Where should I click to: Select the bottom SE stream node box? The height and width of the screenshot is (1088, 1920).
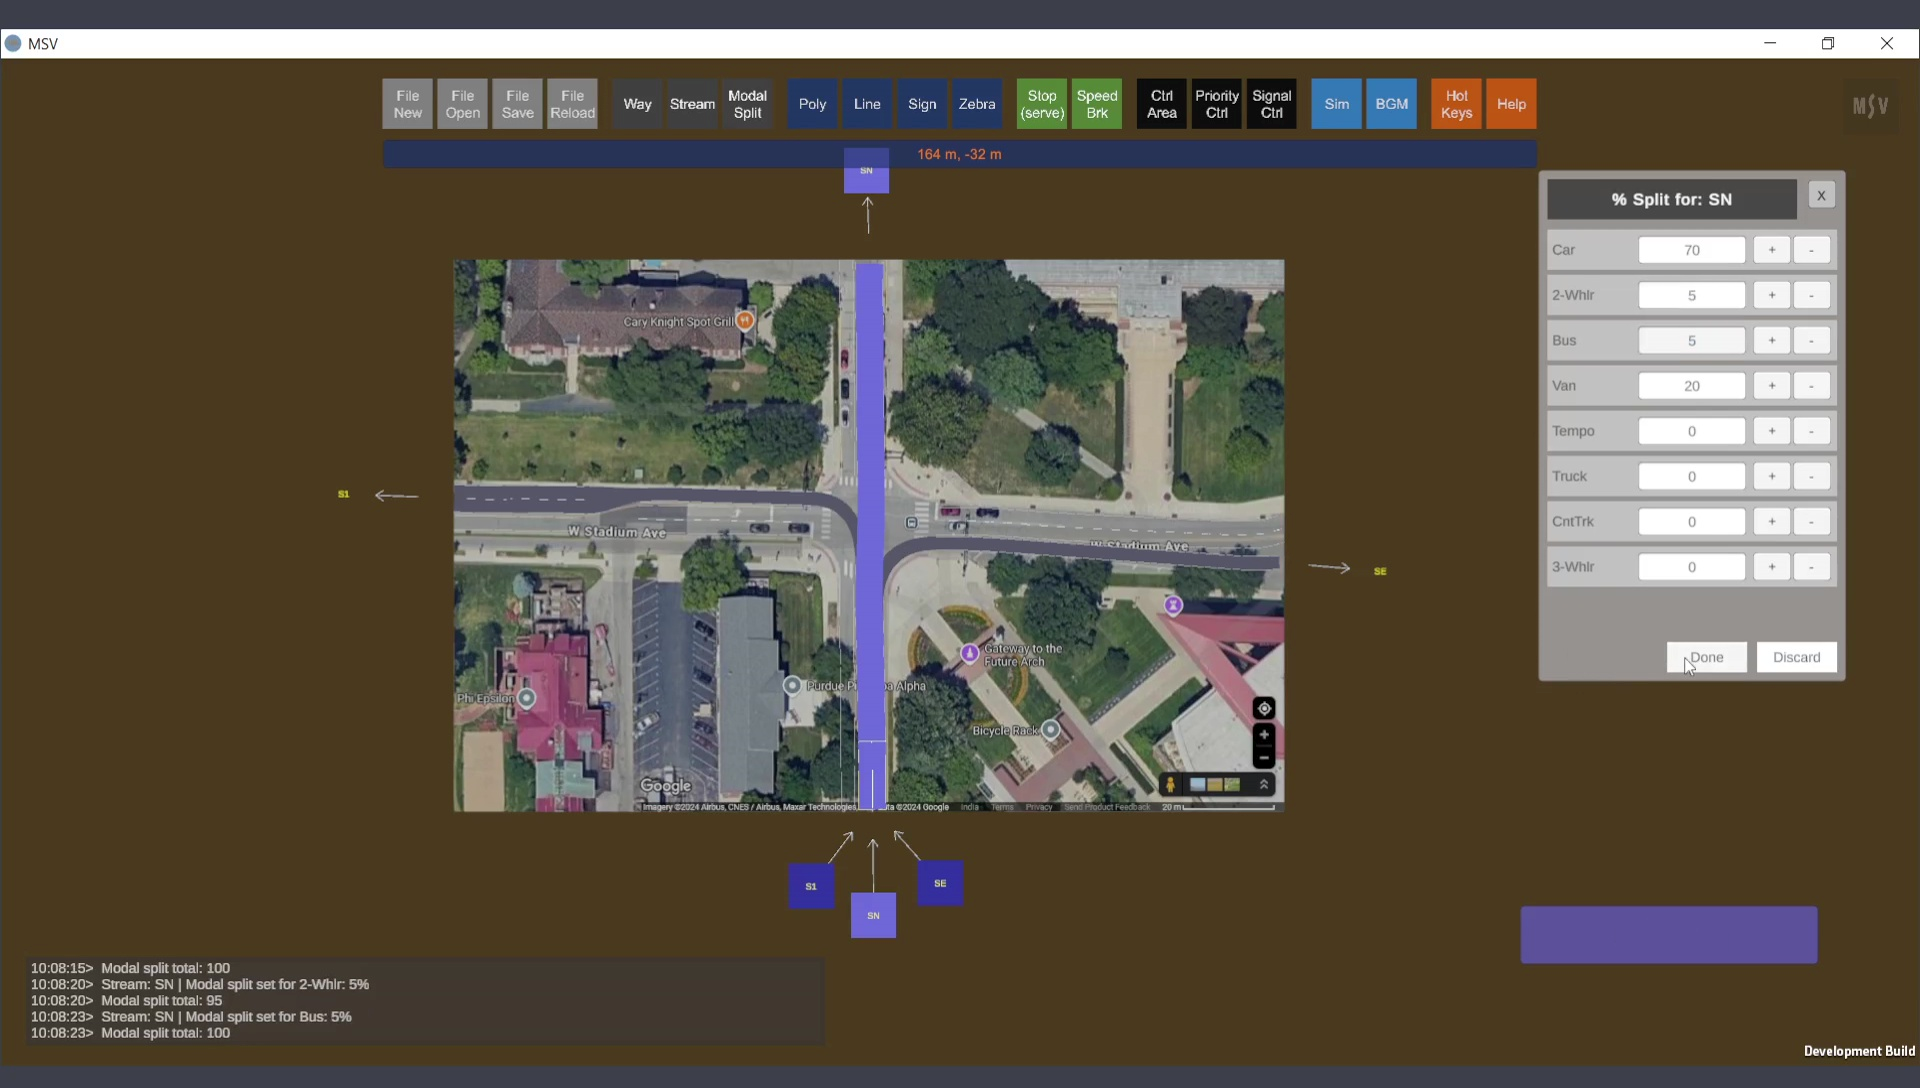pos(940,883)
